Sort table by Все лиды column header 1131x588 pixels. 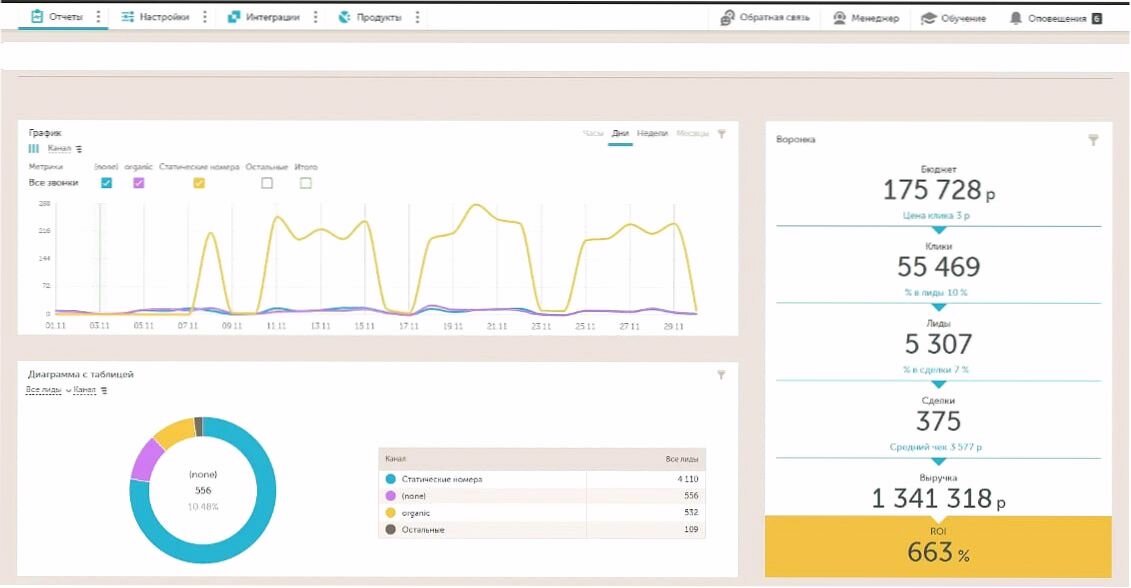click(x=682, y=459)
